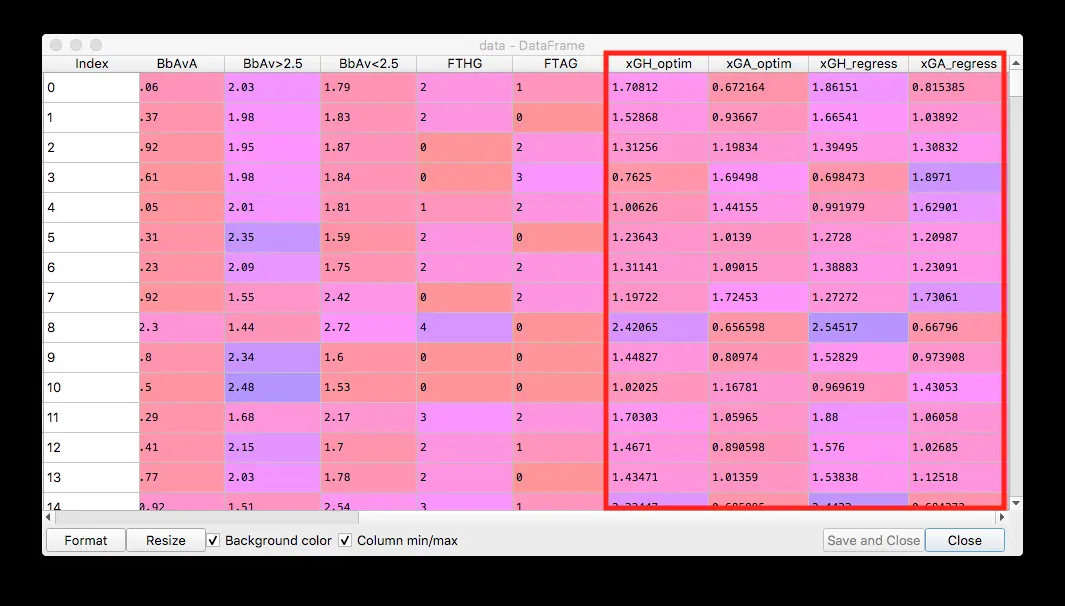Toggle the Column min/max checkbox
This screenshot has width=1065, height=606.
345,540
